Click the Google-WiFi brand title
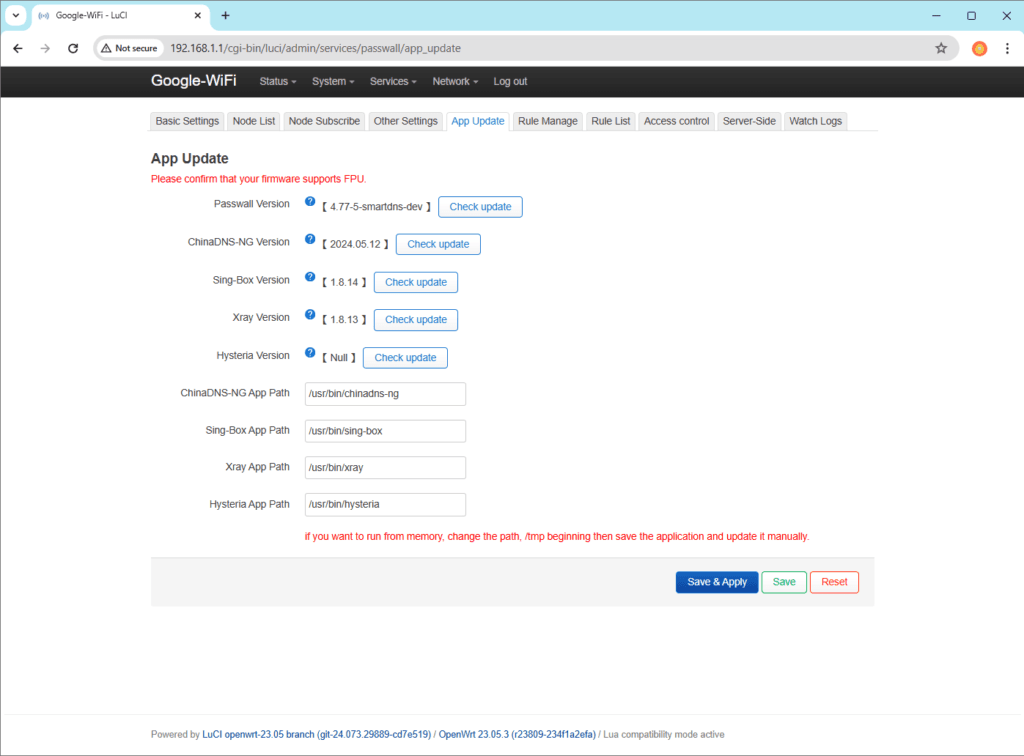1024x756 pixels. click(x=193, y=81)
